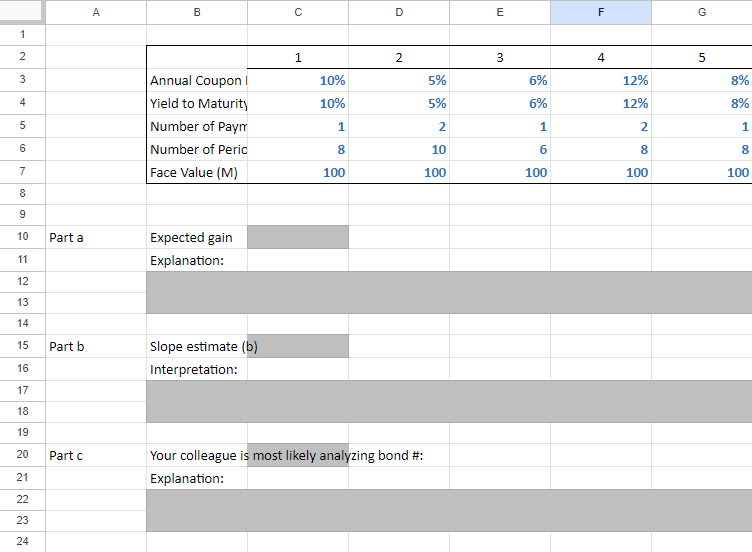Viewport: 752px width, 552px height.
Task: Select column C header
Action: click(x=298, y=12)
